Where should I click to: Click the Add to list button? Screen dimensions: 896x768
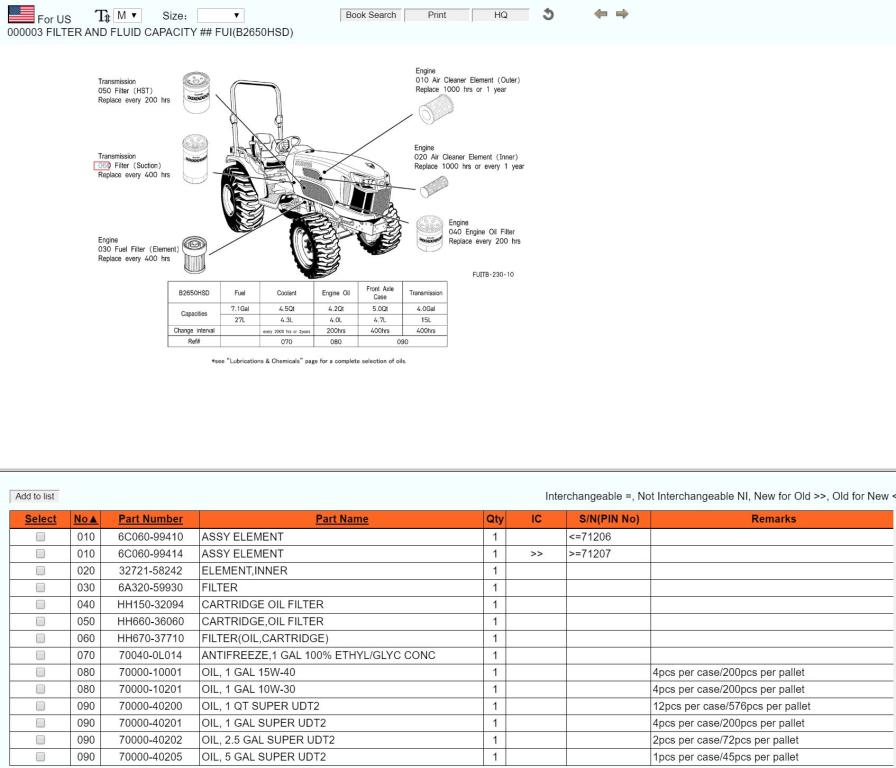click(35, 496)
